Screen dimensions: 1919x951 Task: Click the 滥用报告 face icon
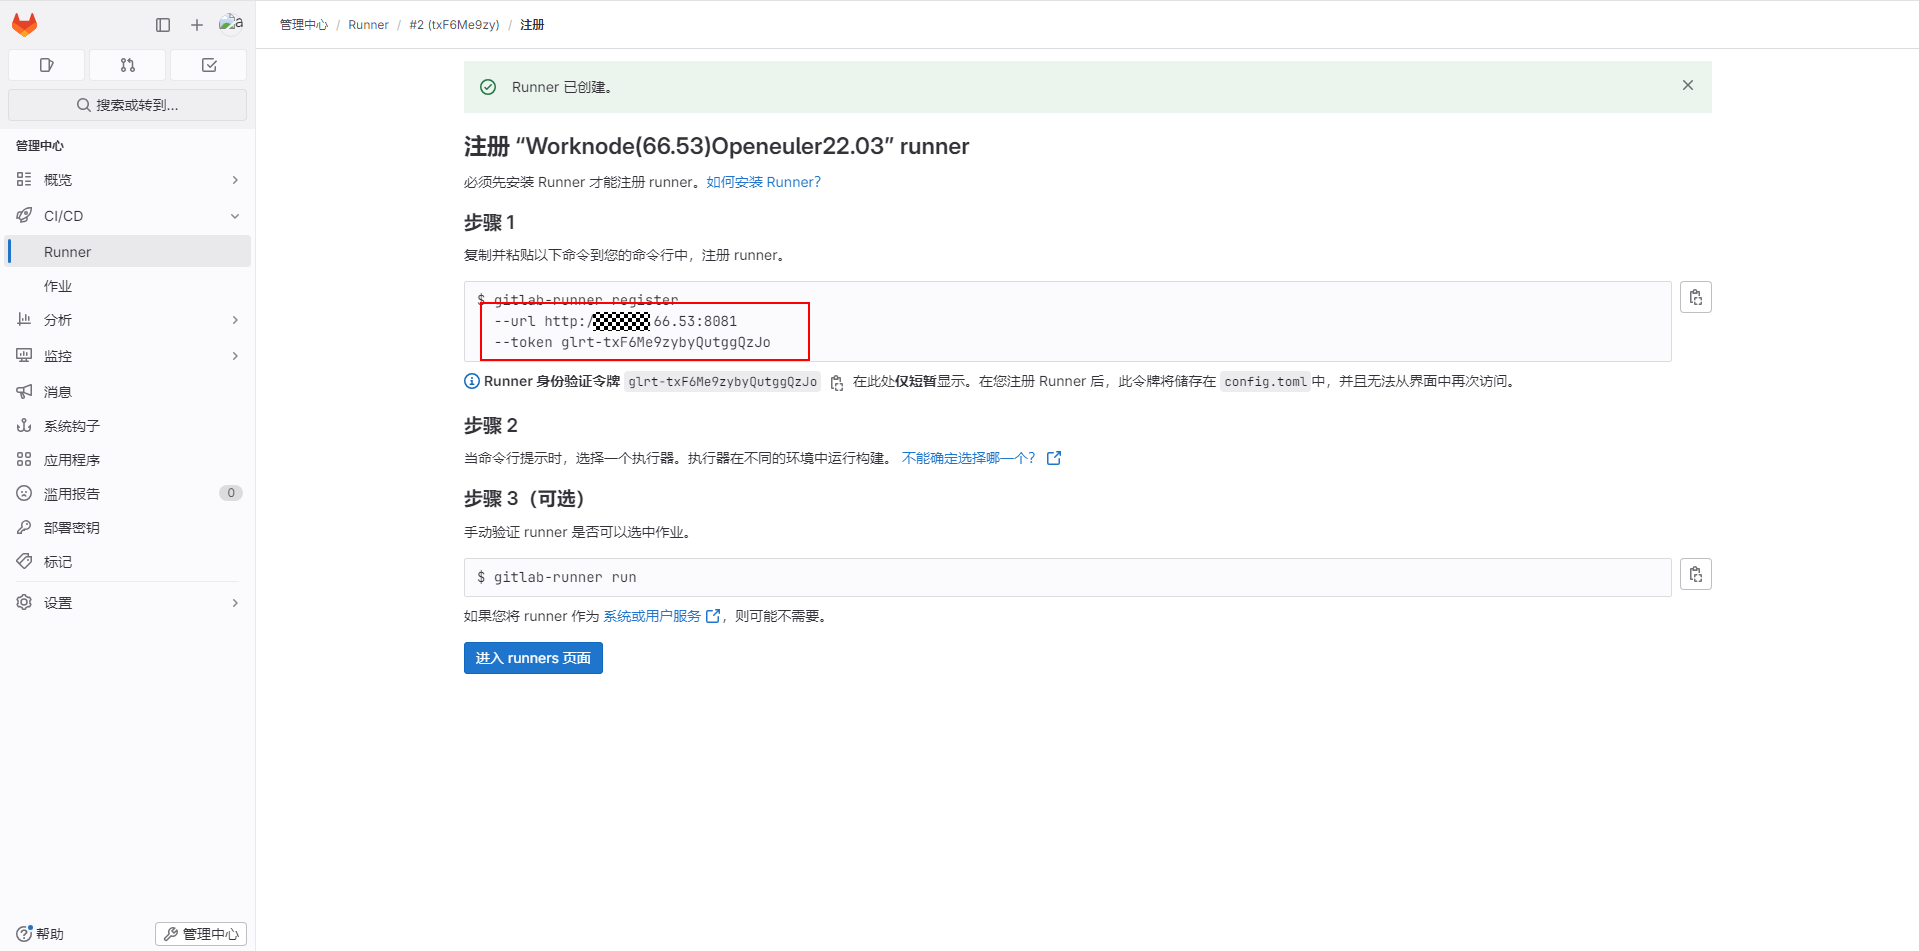24,494
